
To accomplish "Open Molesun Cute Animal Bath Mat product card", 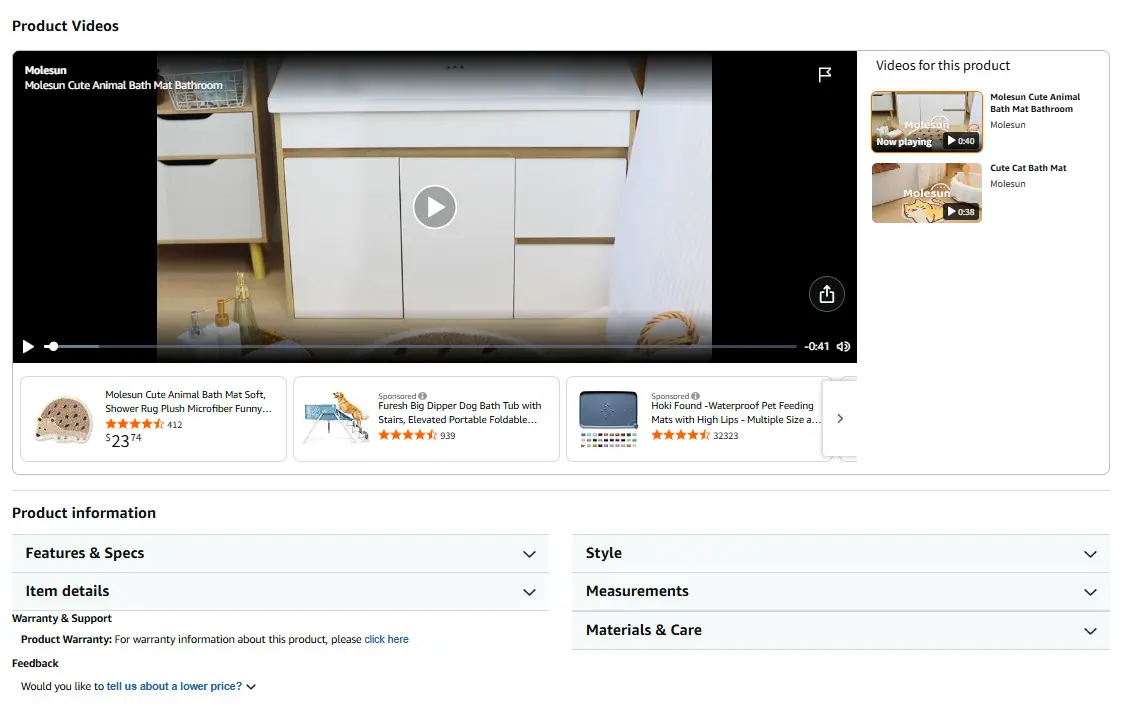I will pyautogui.click(x=154, y=418).
